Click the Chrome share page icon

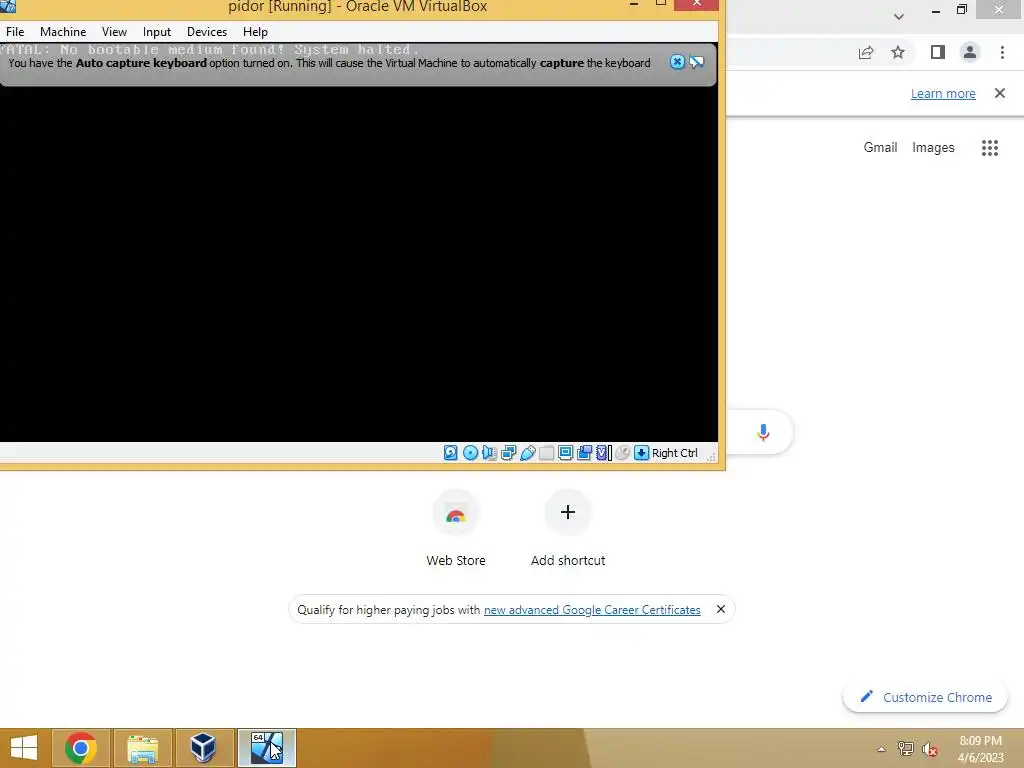pos(866,52)
